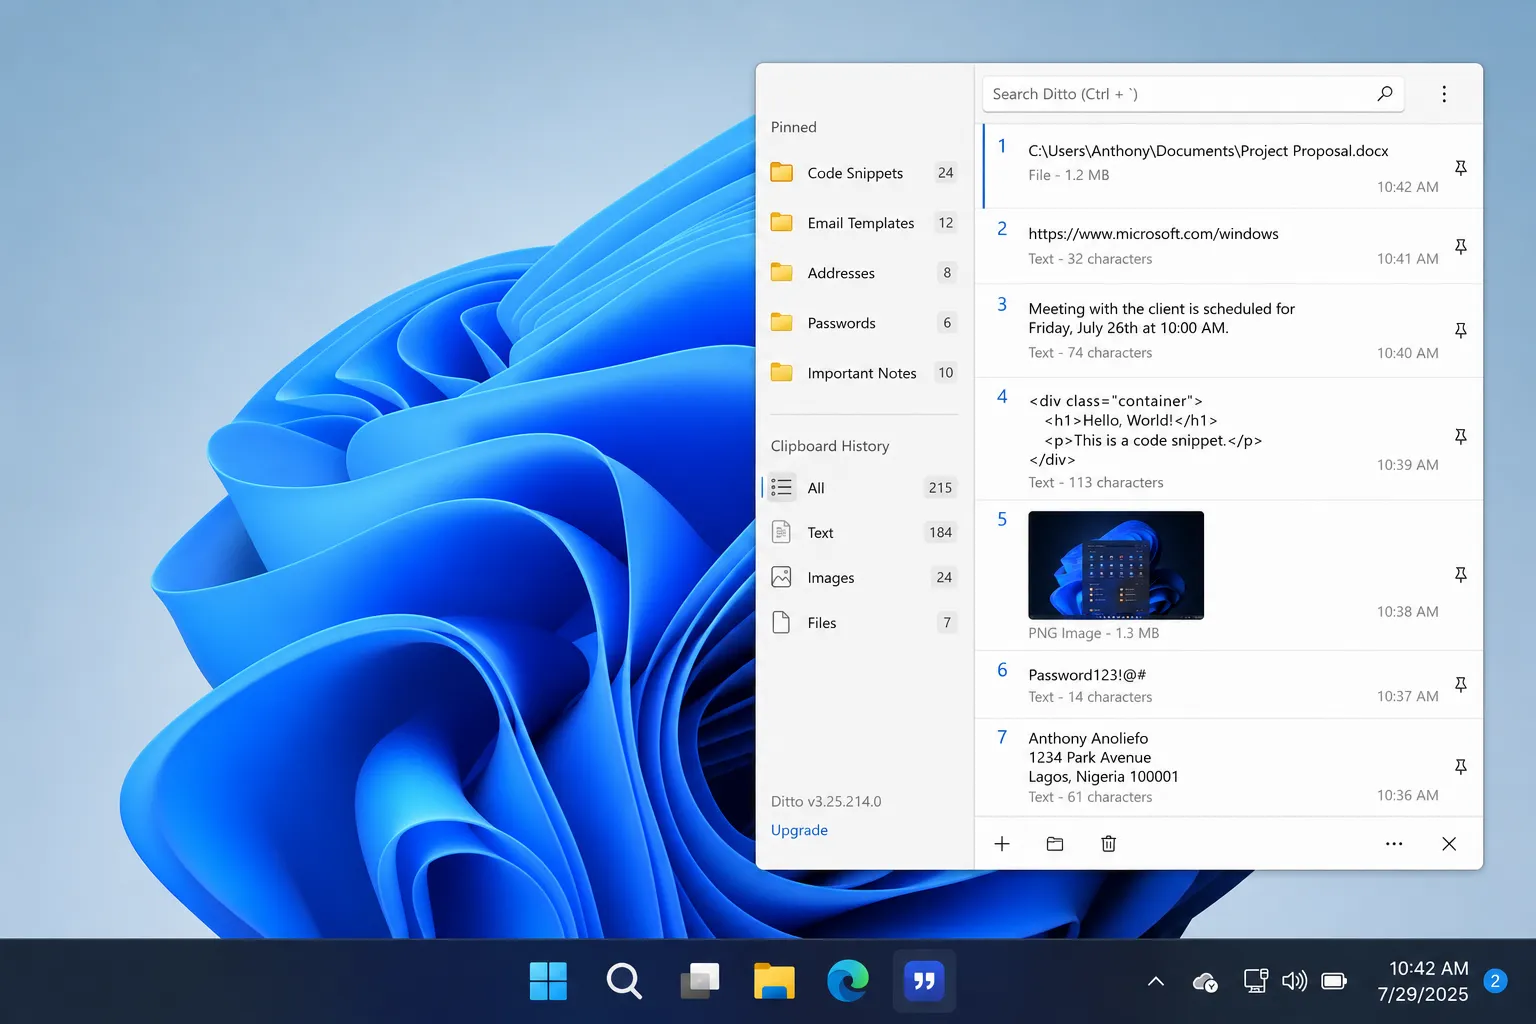
Task: Open the vertical three-dot options menu
Action: pyautogui.click(x=1444, y=94)
